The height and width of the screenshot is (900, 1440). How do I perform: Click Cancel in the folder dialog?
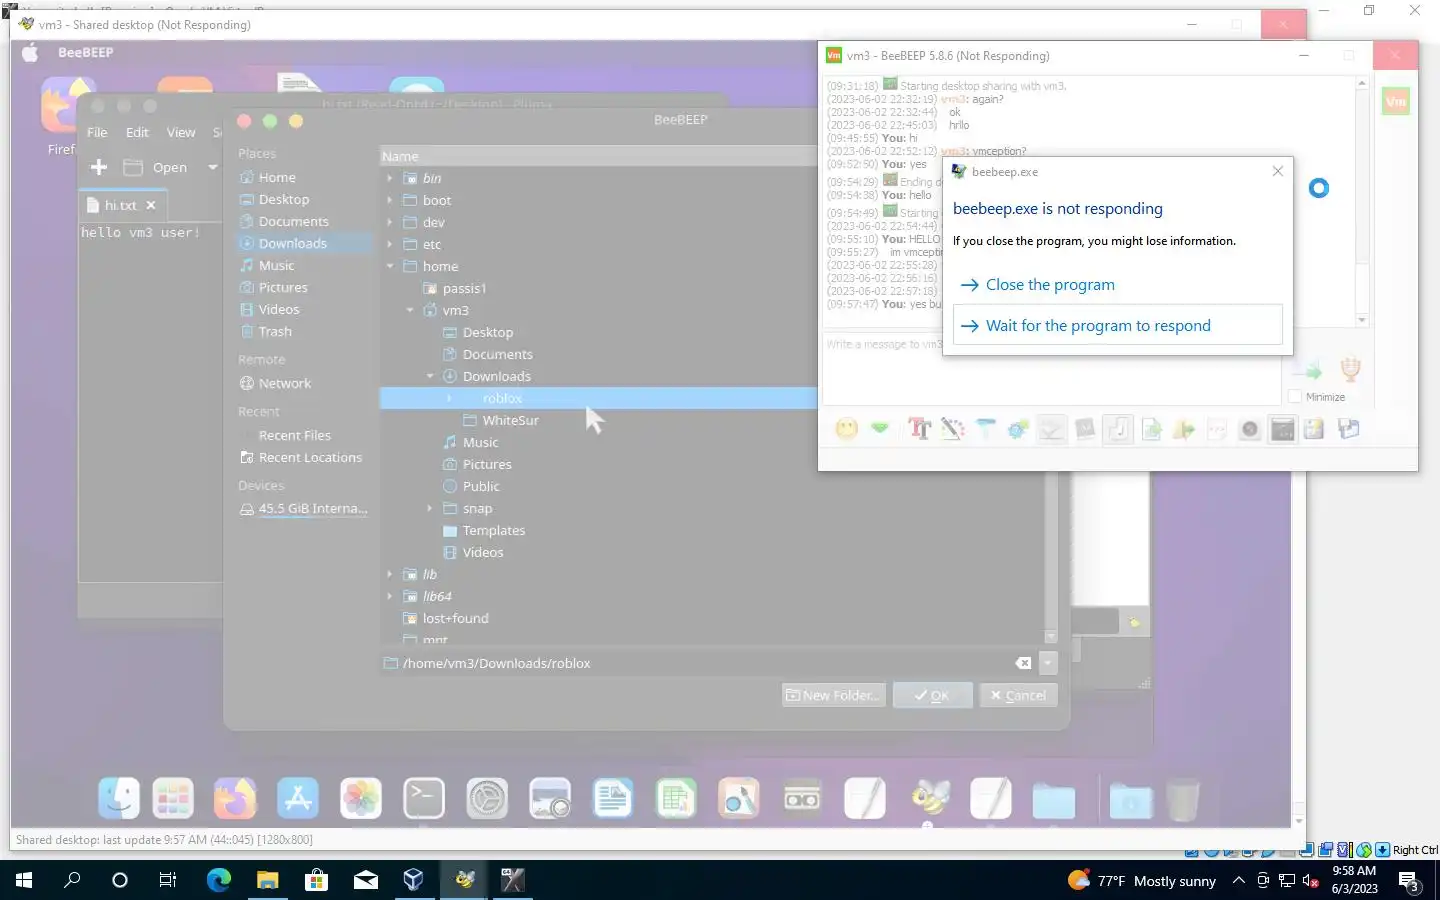tap(1018, 695)
